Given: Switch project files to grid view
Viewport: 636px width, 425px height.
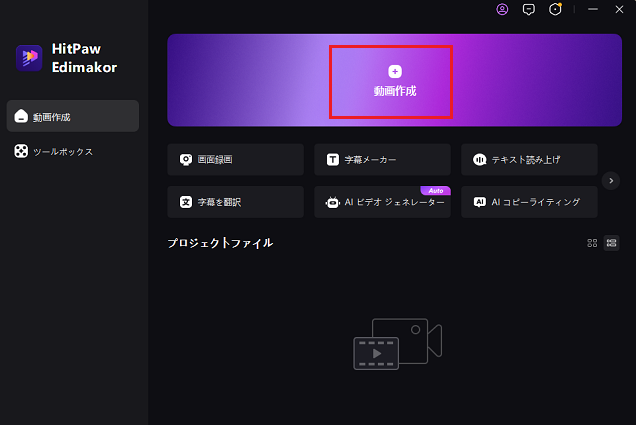Looking at the screenshot, I should point(592,243).
